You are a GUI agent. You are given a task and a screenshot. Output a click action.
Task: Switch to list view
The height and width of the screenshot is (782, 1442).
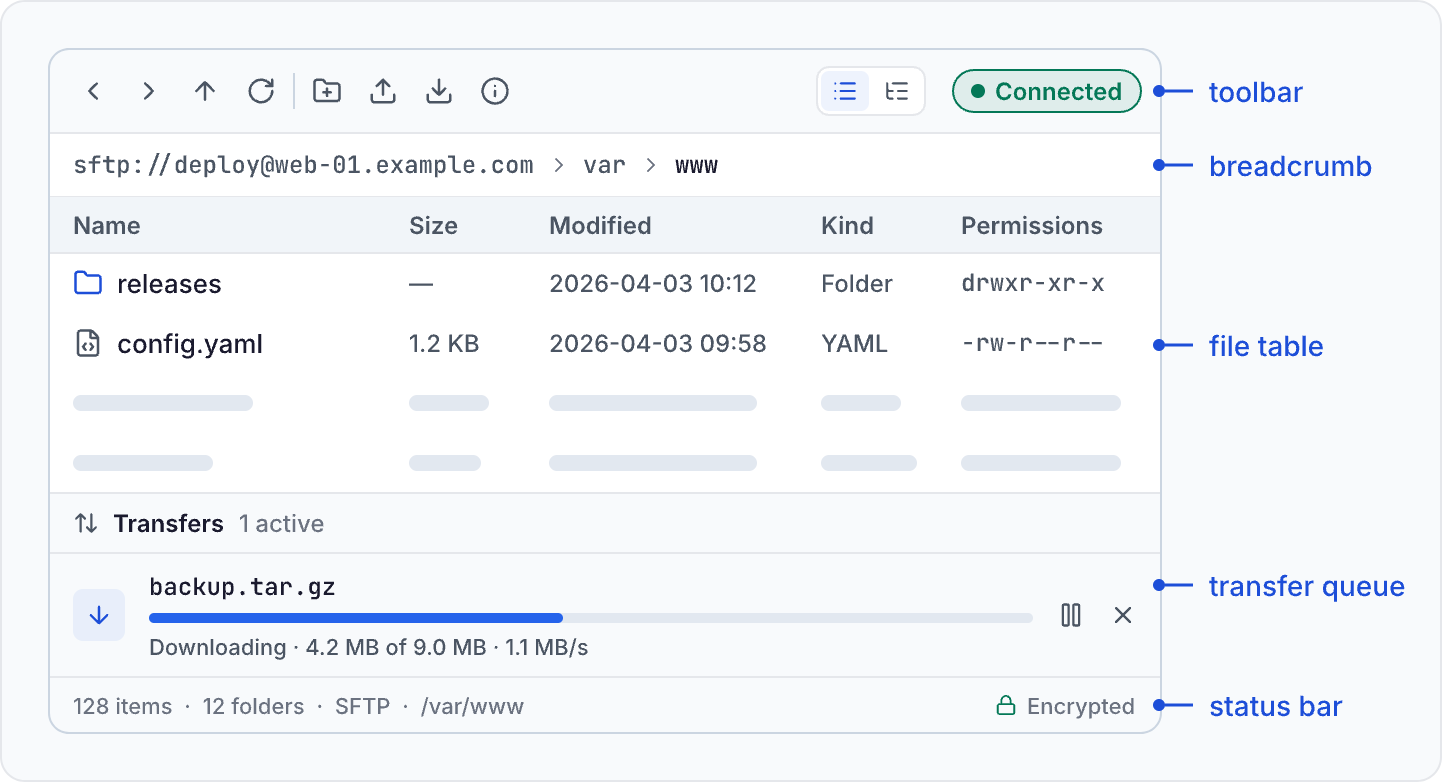coord(845,92)
